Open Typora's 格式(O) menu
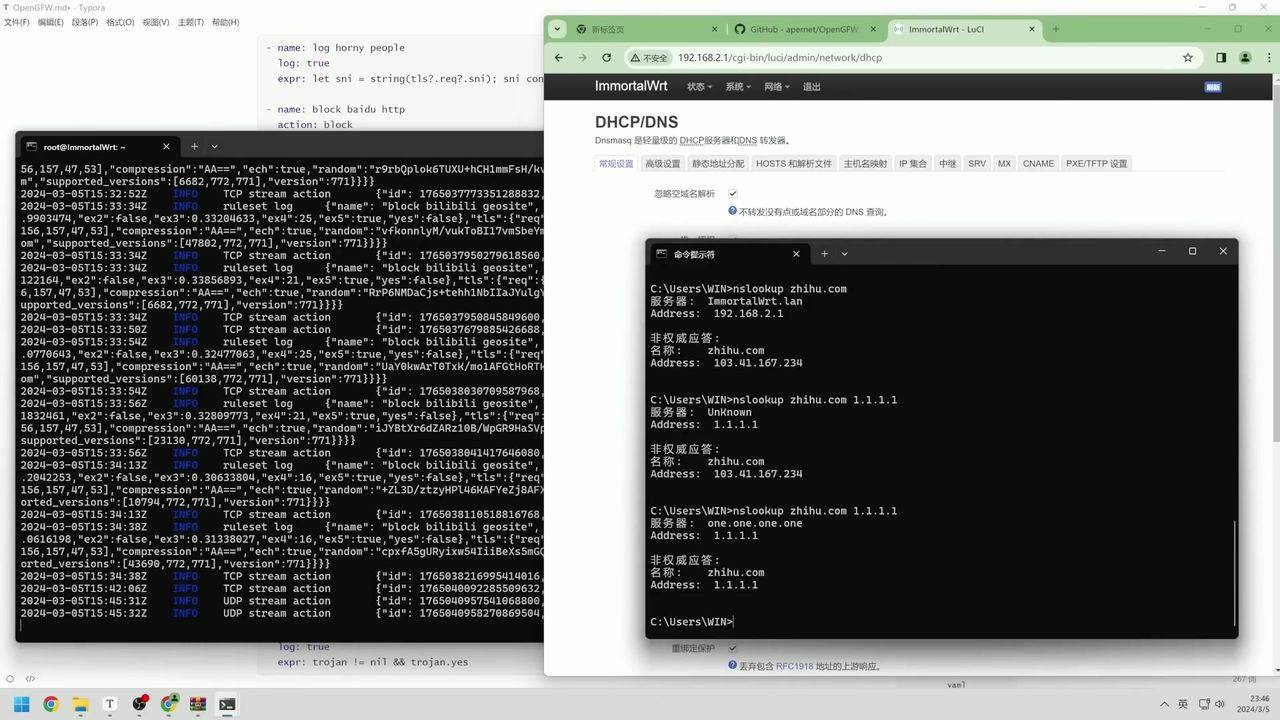This screenshot has width=1280, height=720. click(120, 22)
